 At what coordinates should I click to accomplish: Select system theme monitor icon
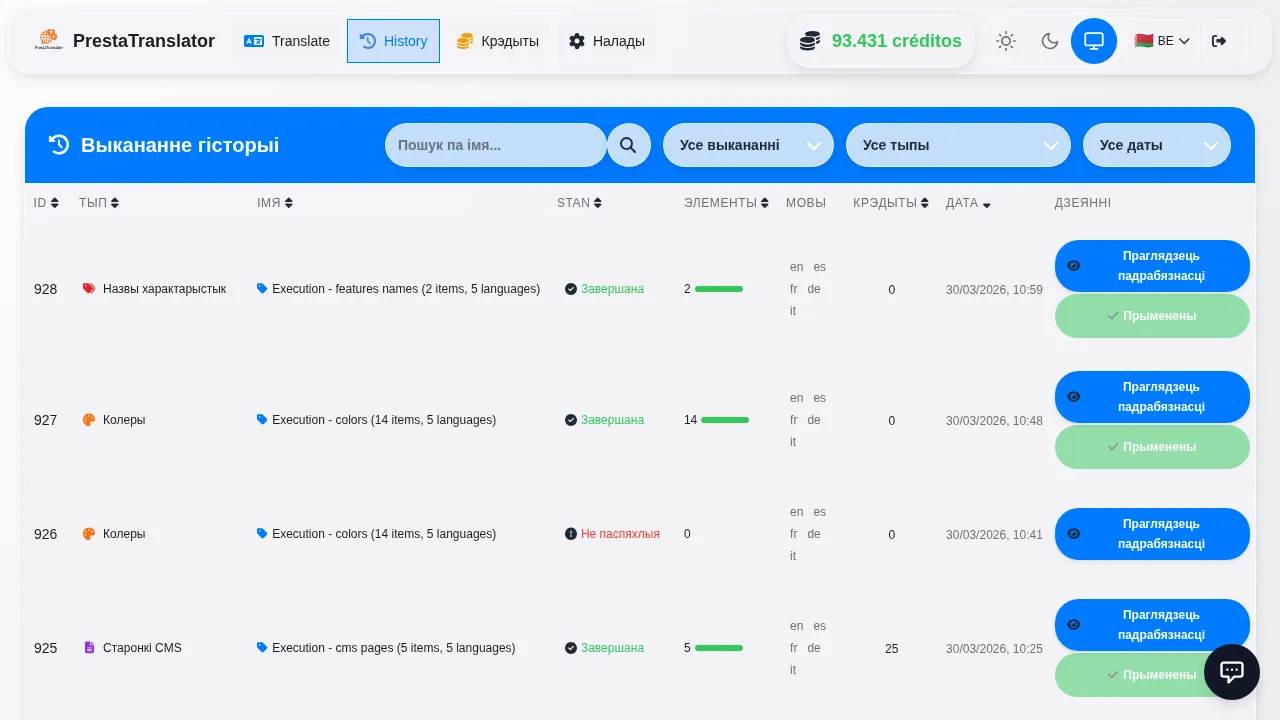pos(1094,41)
